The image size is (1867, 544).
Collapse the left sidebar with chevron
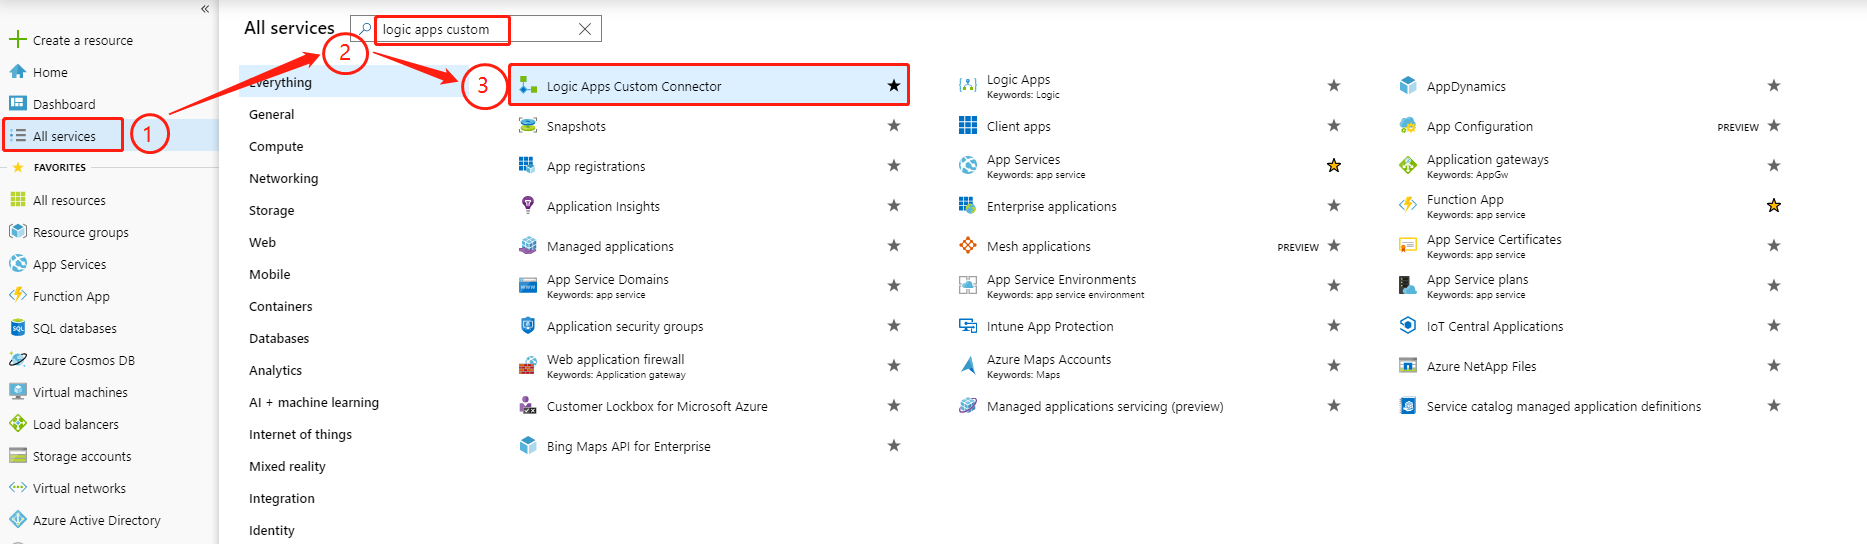(x=205, y=9)
